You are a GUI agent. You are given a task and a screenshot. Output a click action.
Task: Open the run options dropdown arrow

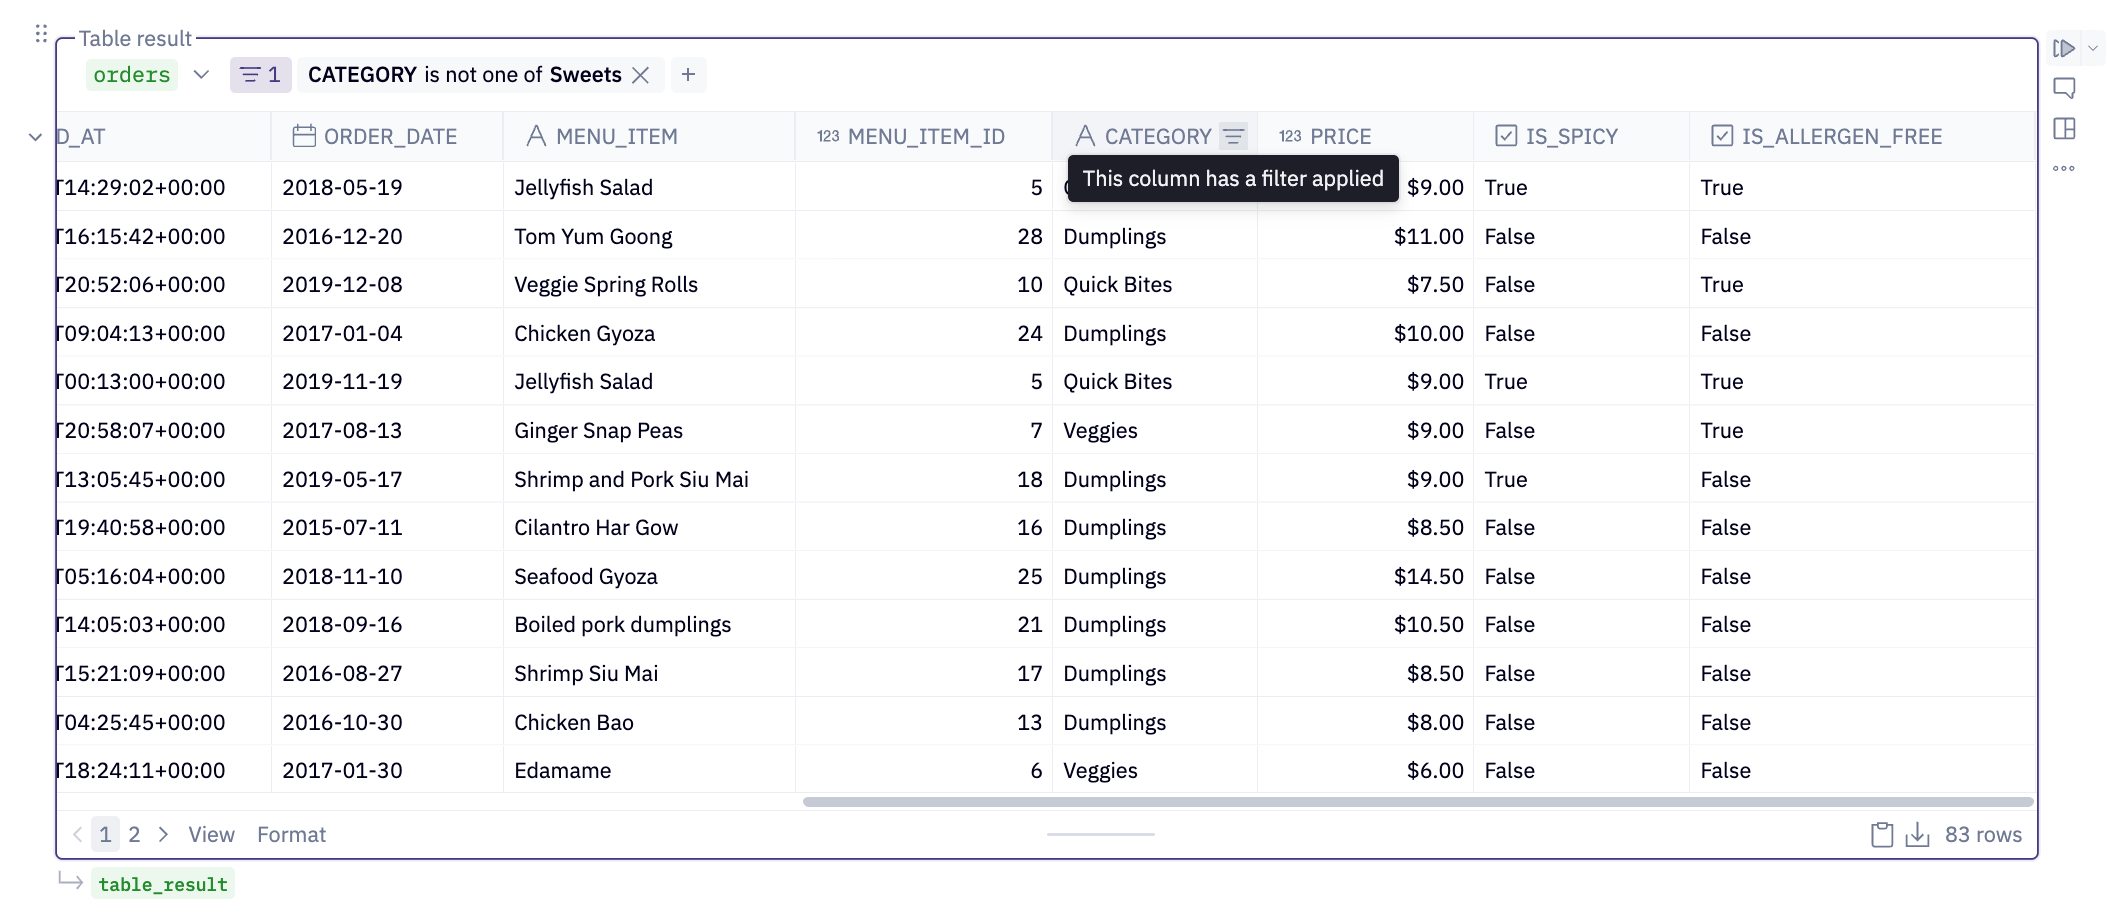coord(2093,48)
